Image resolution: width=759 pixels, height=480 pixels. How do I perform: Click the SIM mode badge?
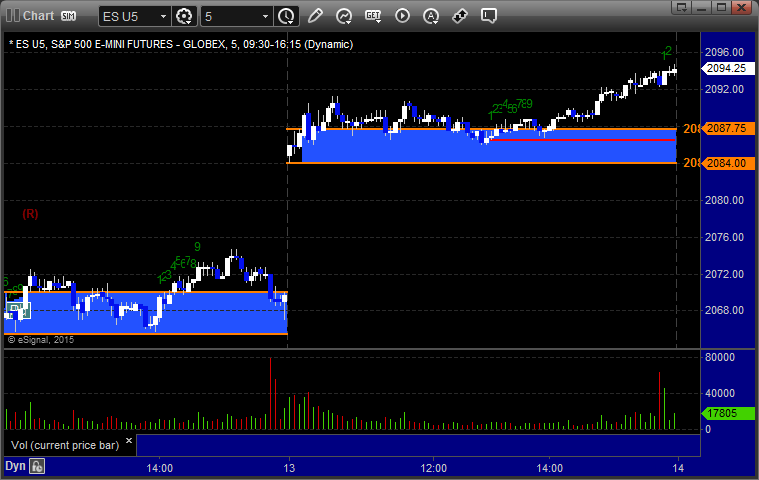point(68,16)
